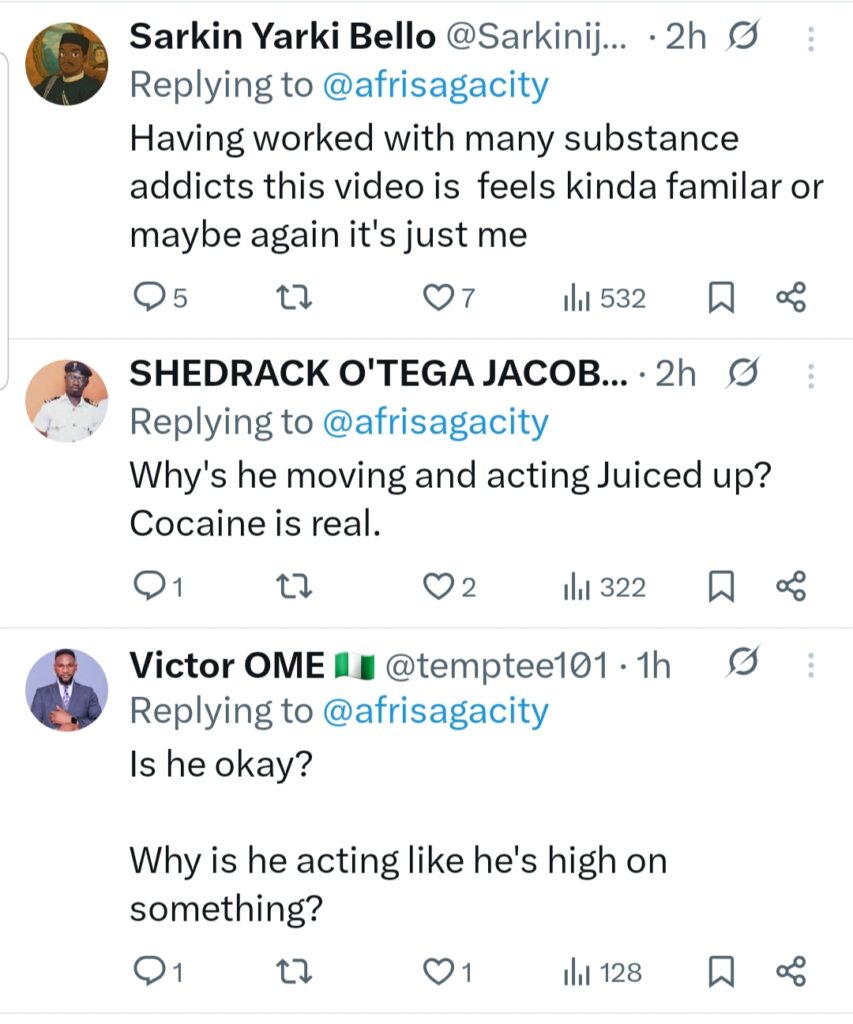Bookmark Sarkin Yarki Bello's tweet

coord(721,297)
